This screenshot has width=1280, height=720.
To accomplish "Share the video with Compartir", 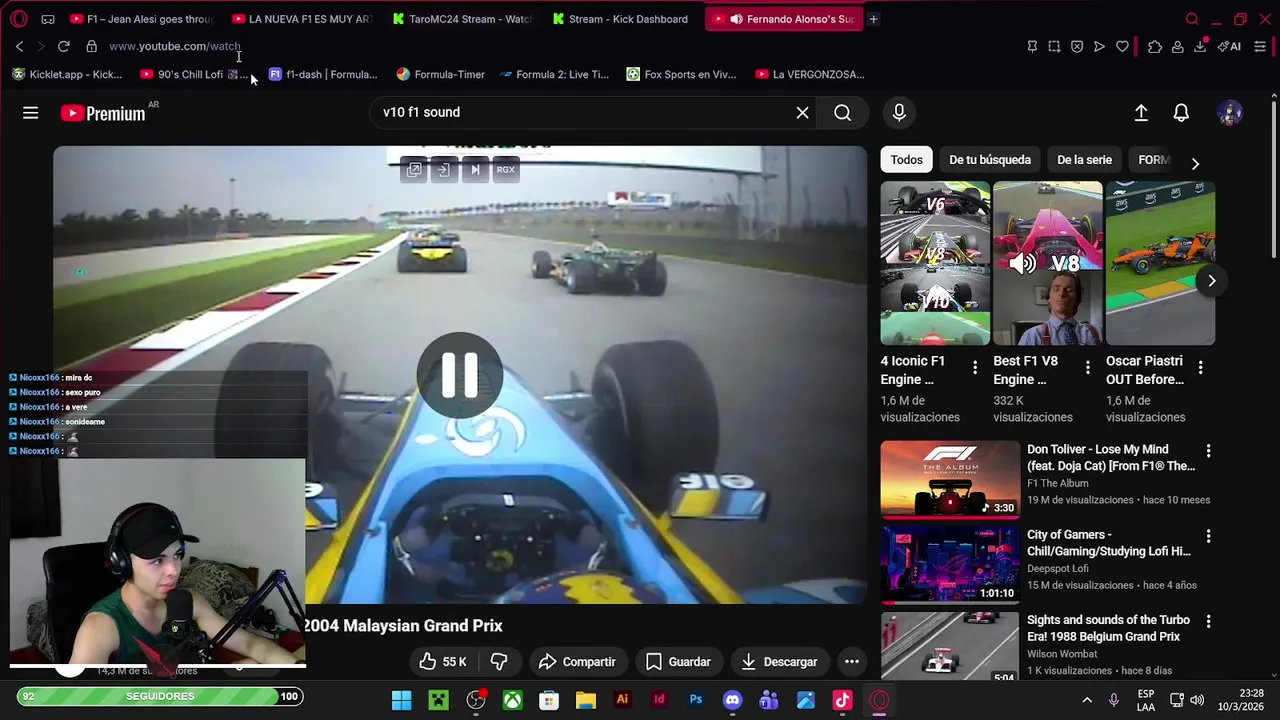I will coord(577,662).
